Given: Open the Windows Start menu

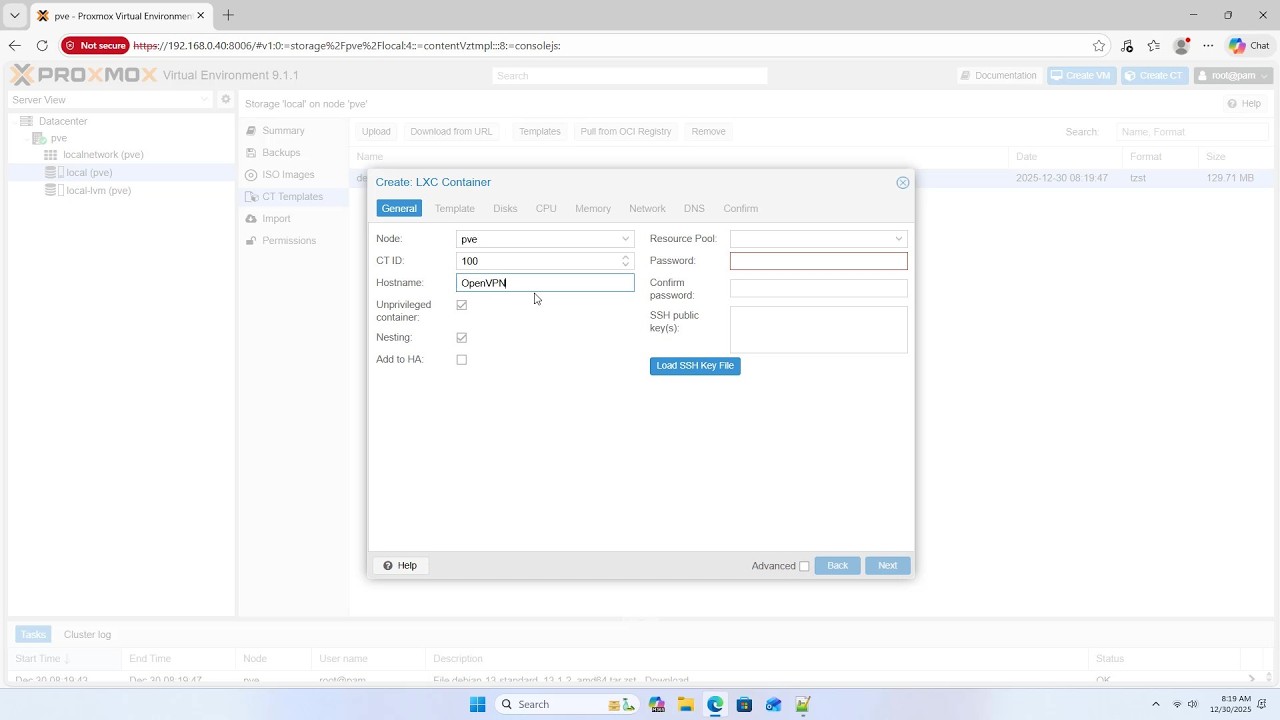Looking at the screenshot, I should tap(477, 705).
